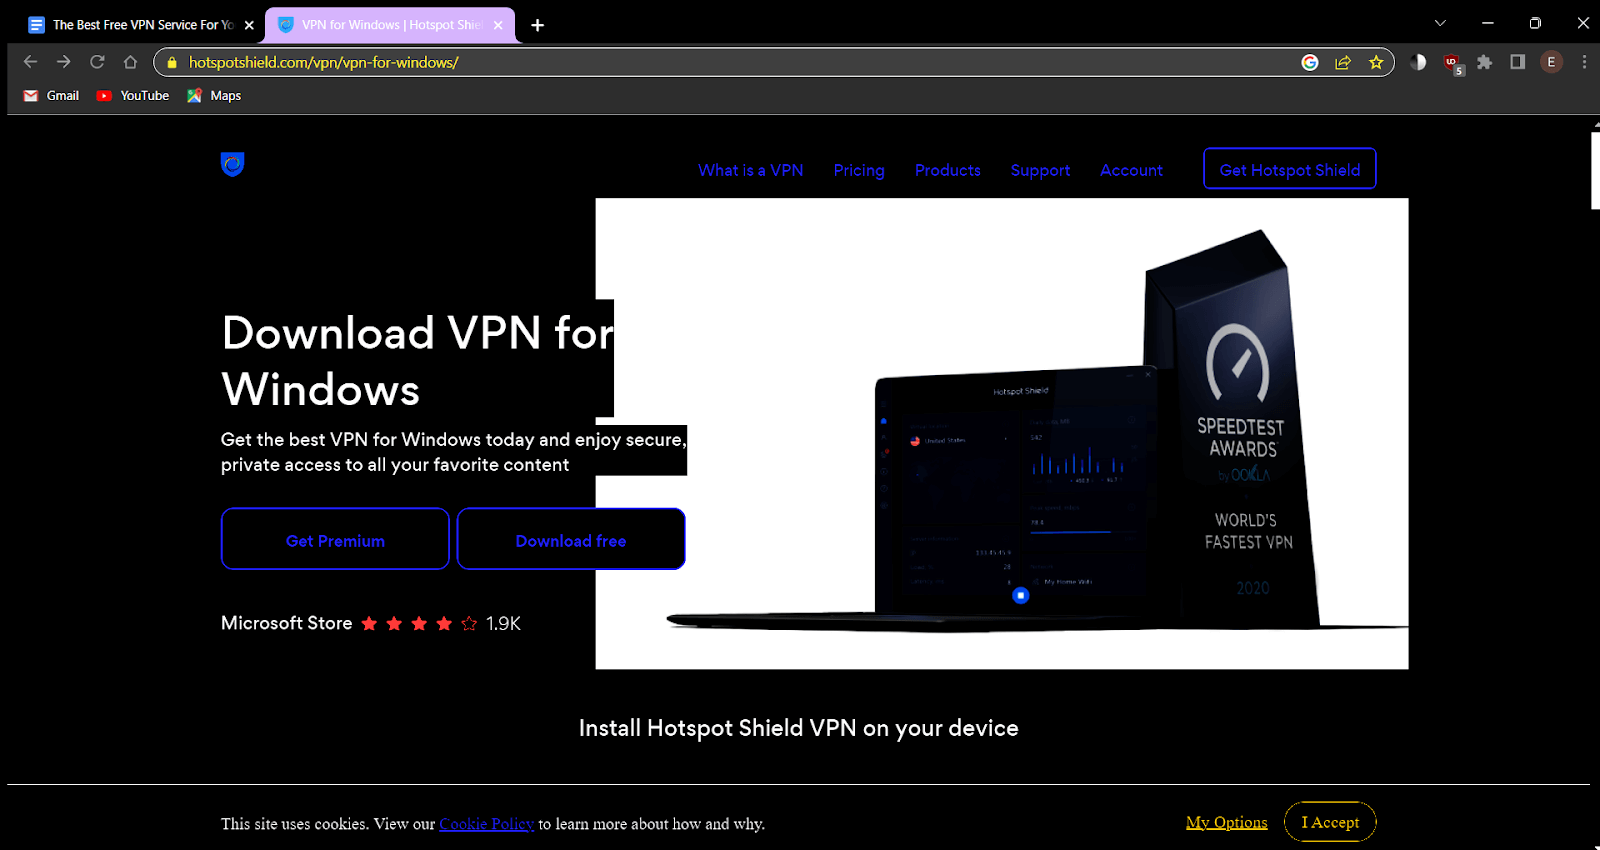Go back with browser back arrow

(30, 62)
